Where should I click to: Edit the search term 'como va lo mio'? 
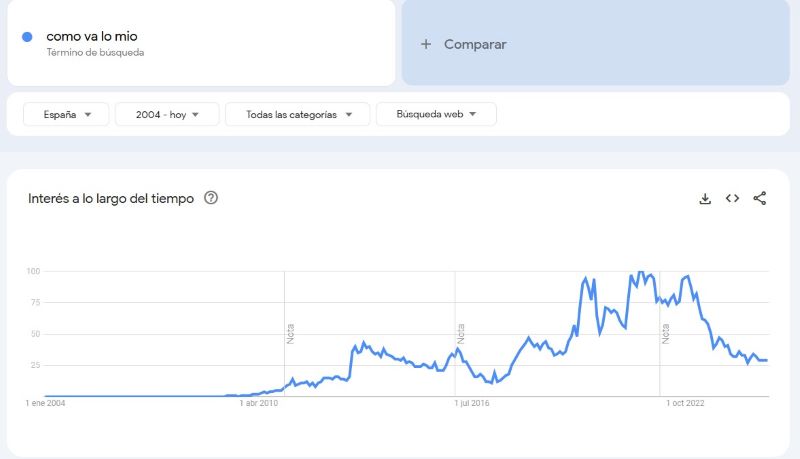click(x=92, y=36)
